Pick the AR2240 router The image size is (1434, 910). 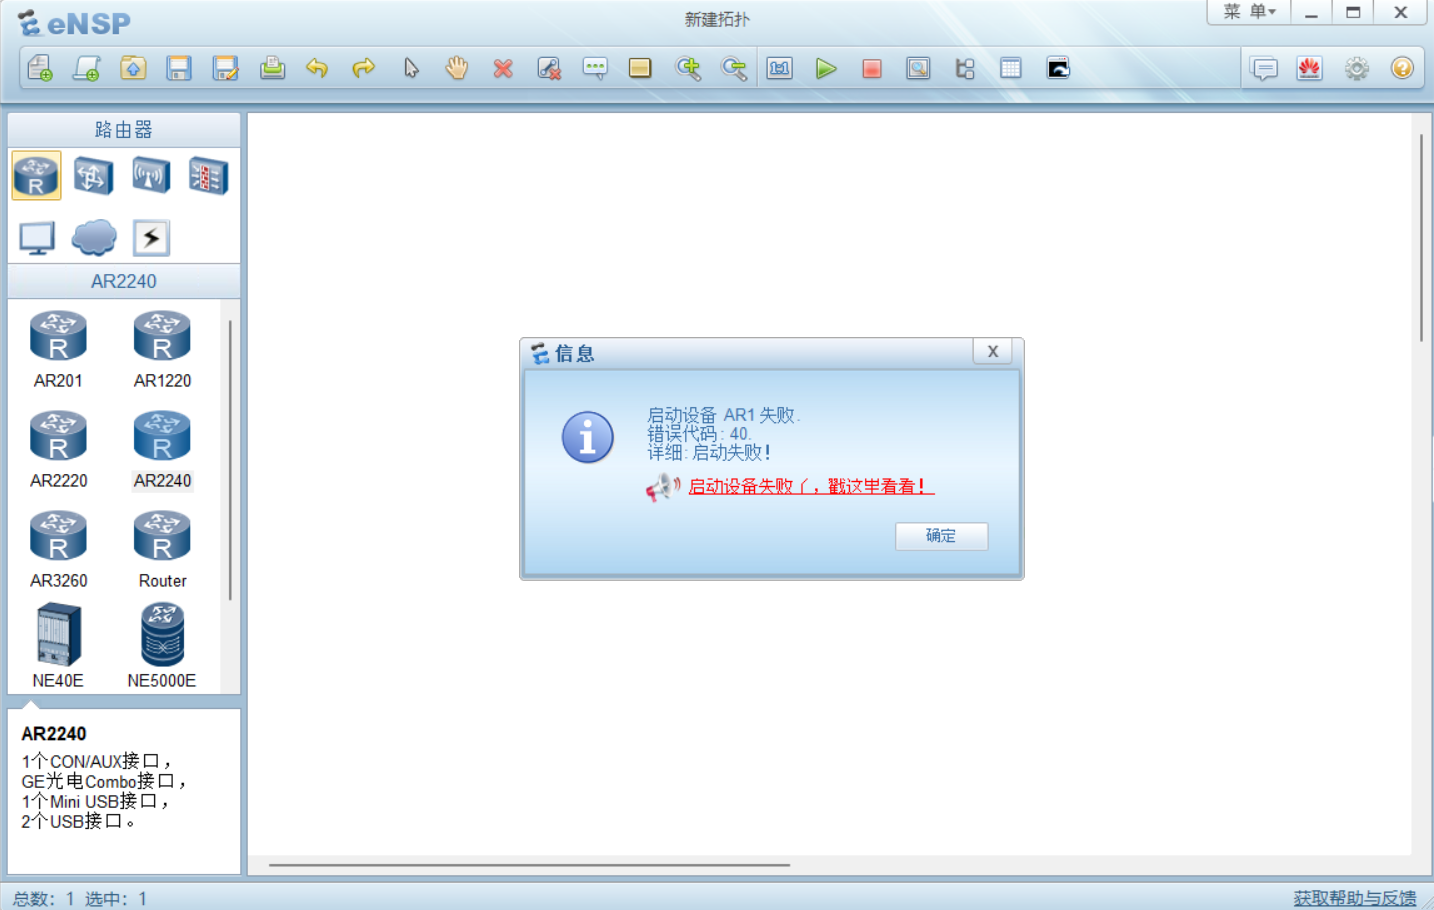[162, 449]
